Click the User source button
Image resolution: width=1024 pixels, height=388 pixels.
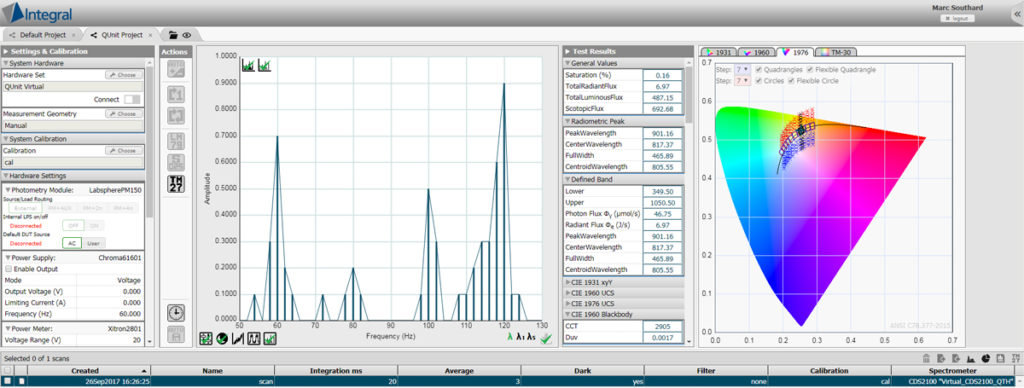tap(94, 243)
